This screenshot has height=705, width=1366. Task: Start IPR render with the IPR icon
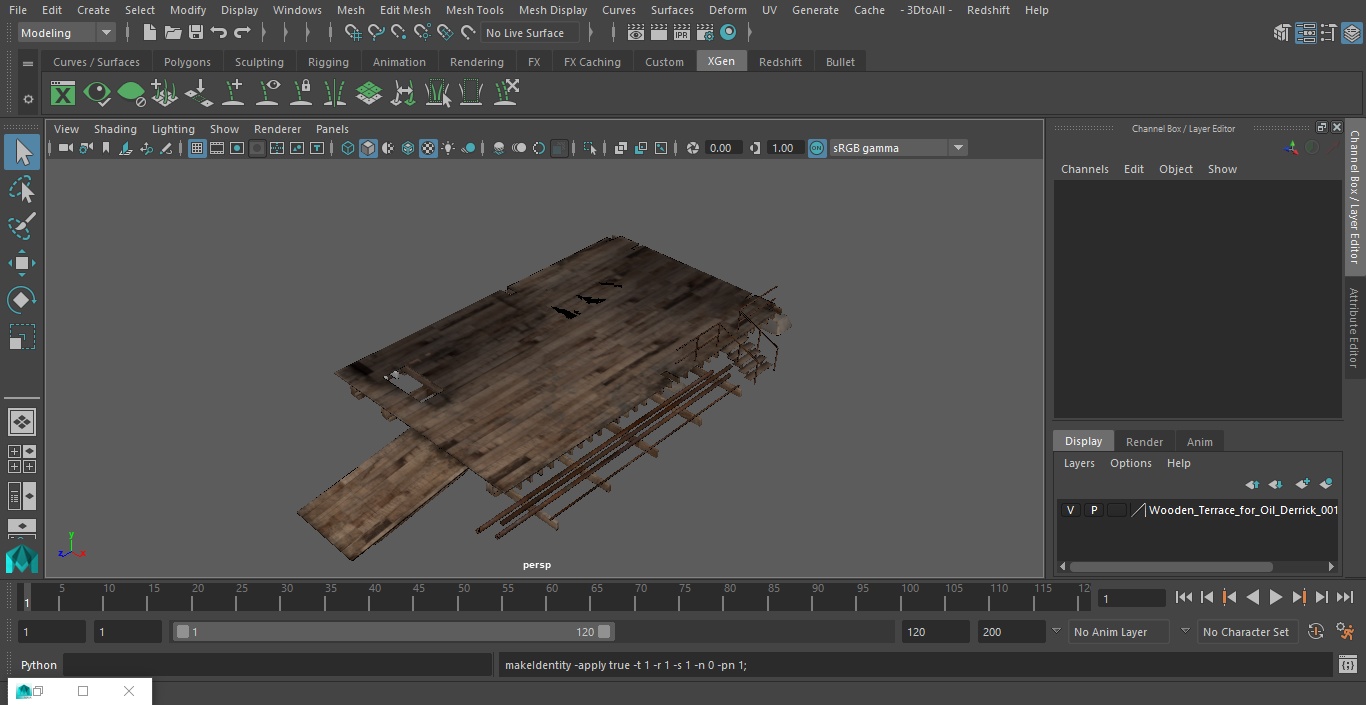682,33
